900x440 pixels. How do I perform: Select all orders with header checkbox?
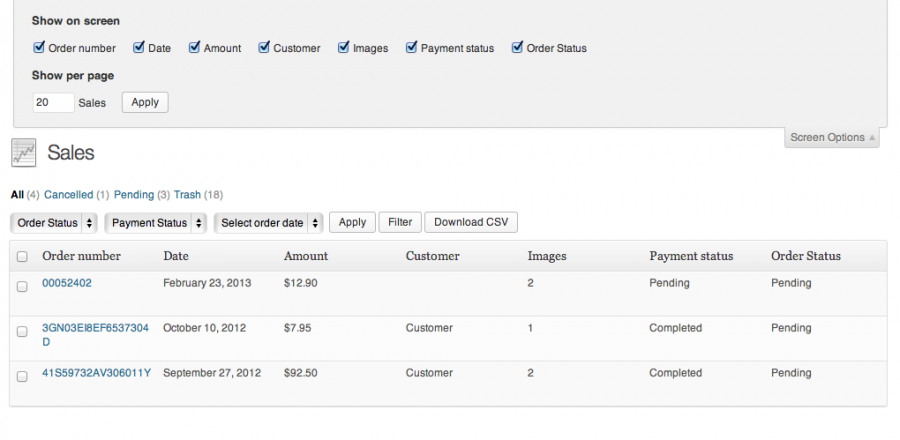[22, 257]
